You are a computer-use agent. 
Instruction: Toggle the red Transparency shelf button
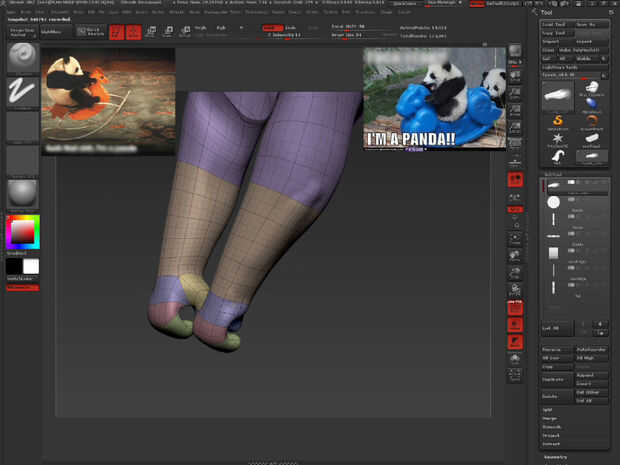pos(515,325)
